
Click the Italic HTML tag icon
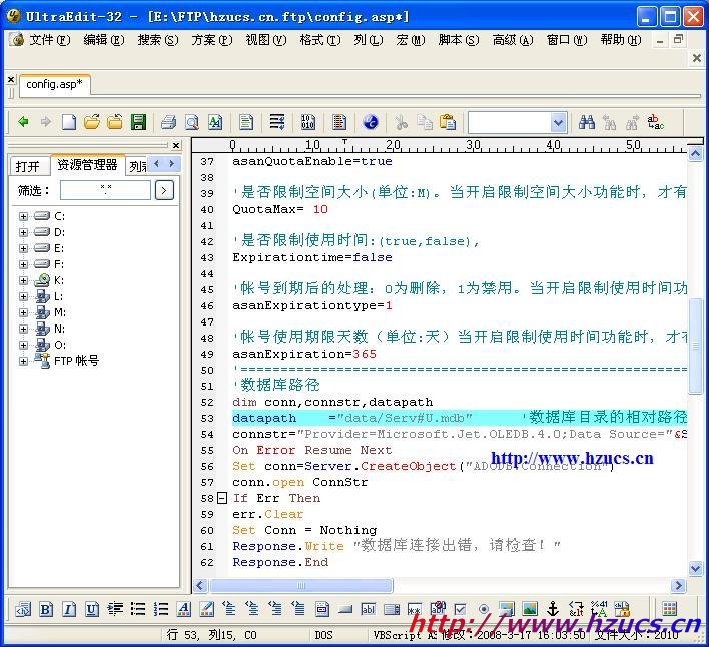[69, 609]
